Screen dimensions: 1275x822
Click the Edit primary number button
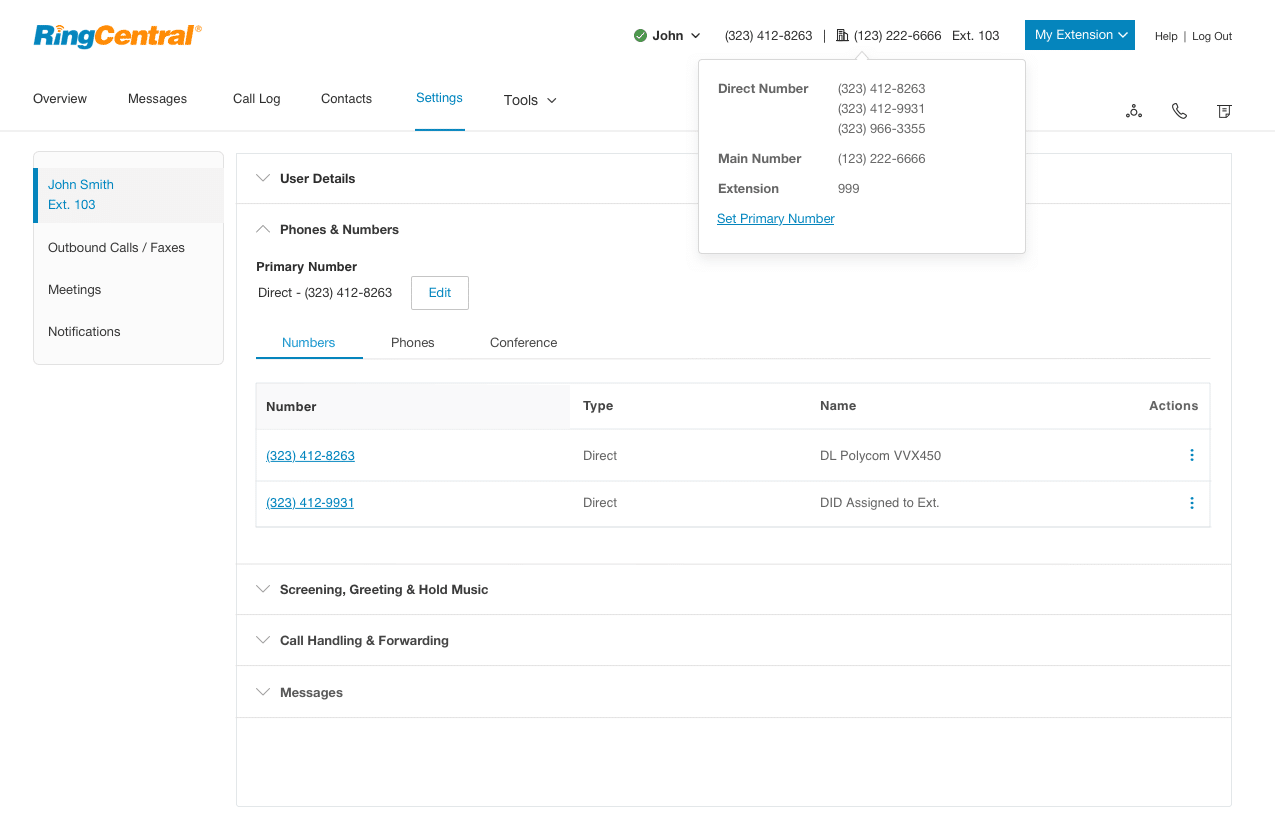click(440, 293)
